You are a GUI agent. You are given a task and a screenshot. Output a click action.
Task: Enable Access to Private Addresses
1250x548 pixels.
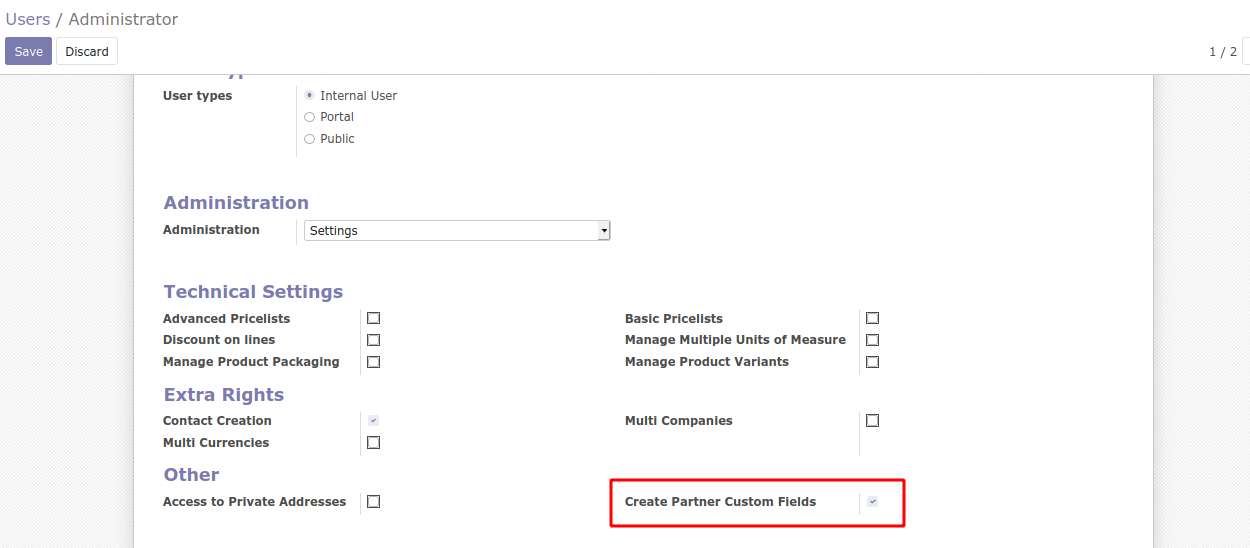pyautogui.click(x=373, y=502)
